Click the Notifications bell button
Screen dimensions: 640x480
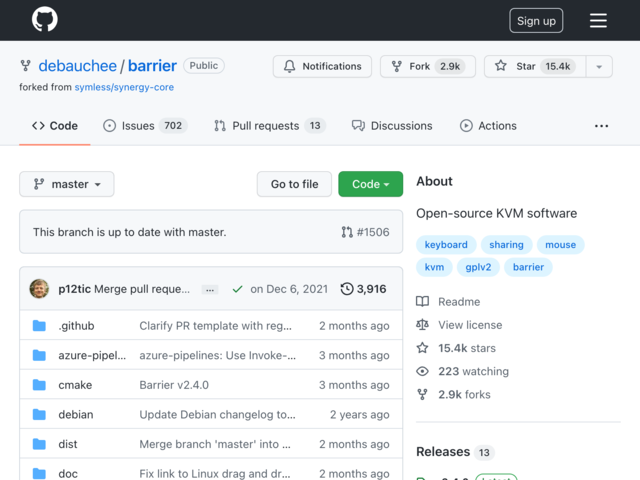322,66
